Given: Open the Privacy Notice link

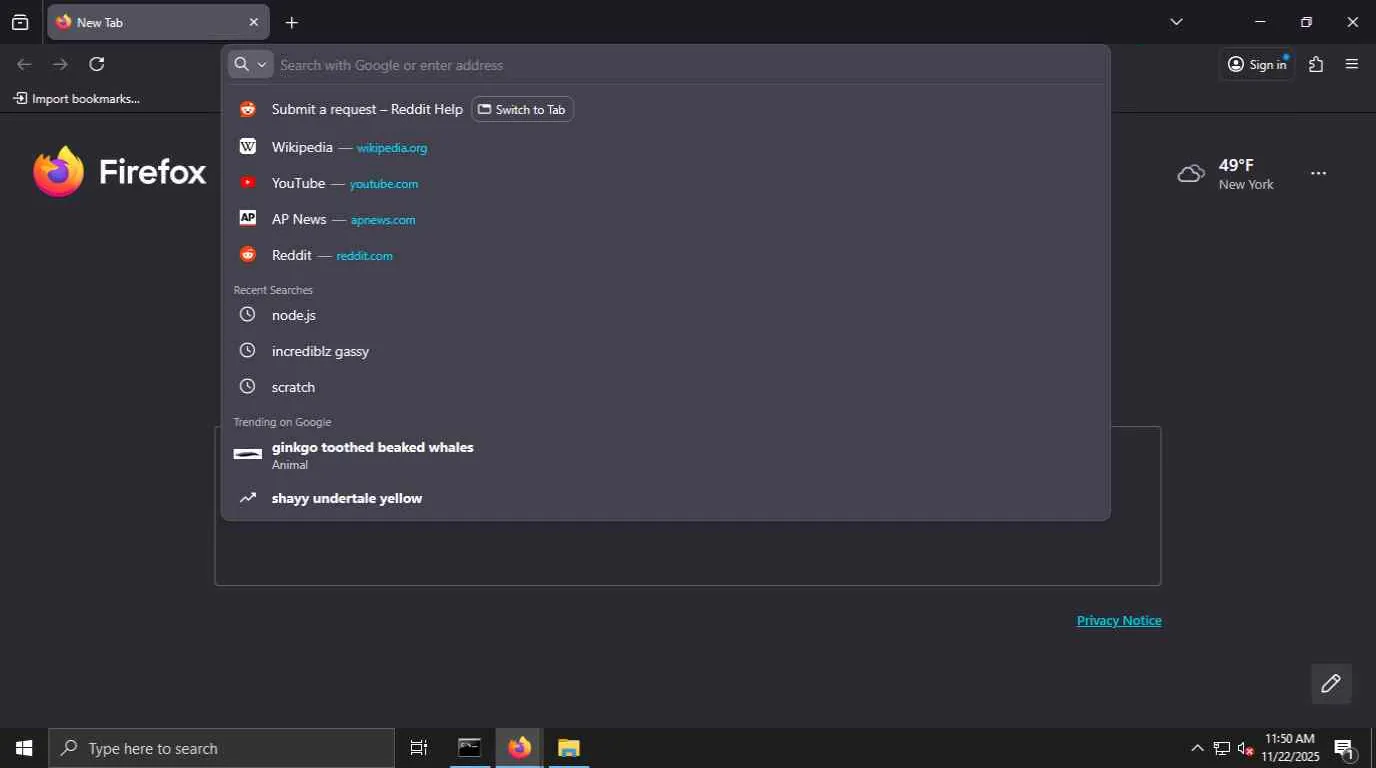Looking at the screenshot, I should pos(1119,621).
